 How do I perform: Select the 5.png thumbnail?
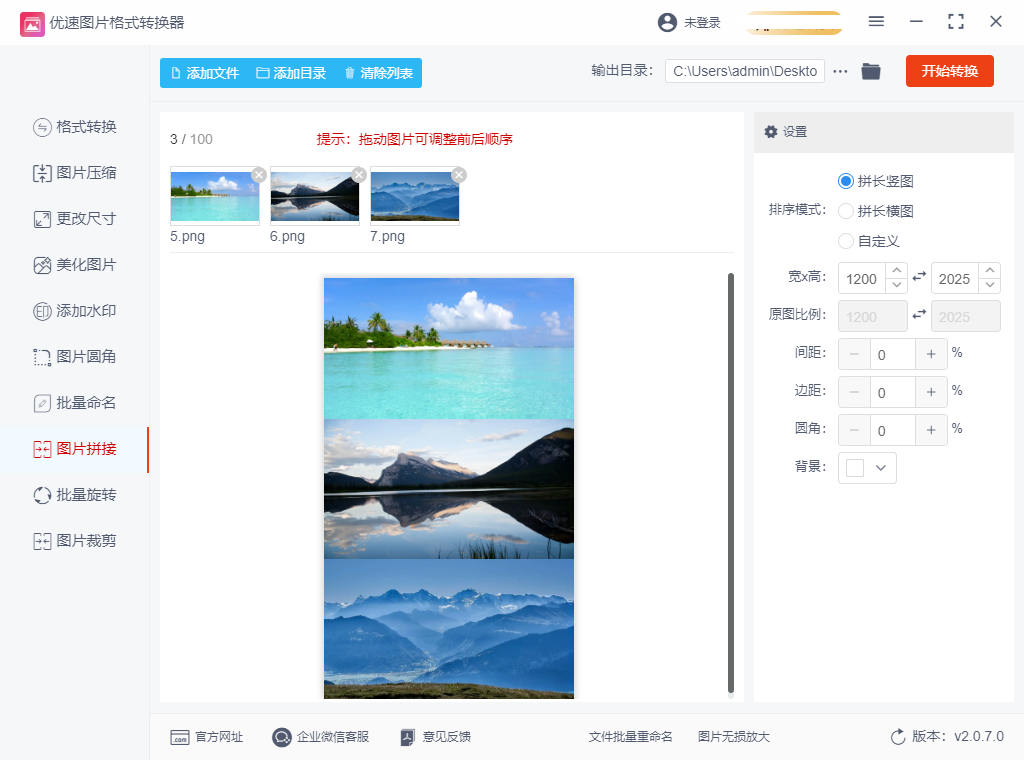[x=215, y=197]
